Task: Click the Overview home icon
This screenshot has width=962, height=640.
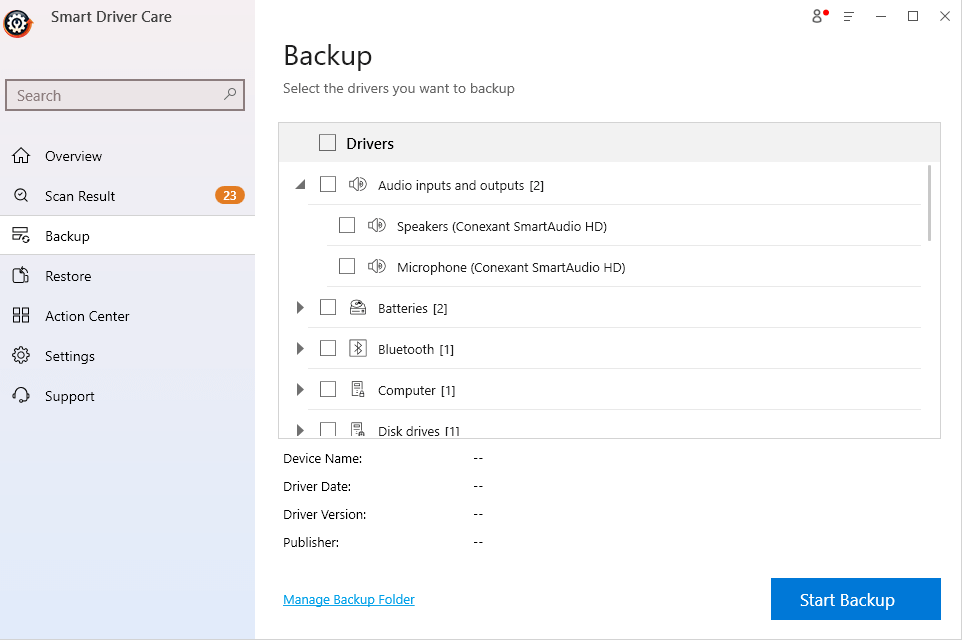Action: (x=21, y=156)
